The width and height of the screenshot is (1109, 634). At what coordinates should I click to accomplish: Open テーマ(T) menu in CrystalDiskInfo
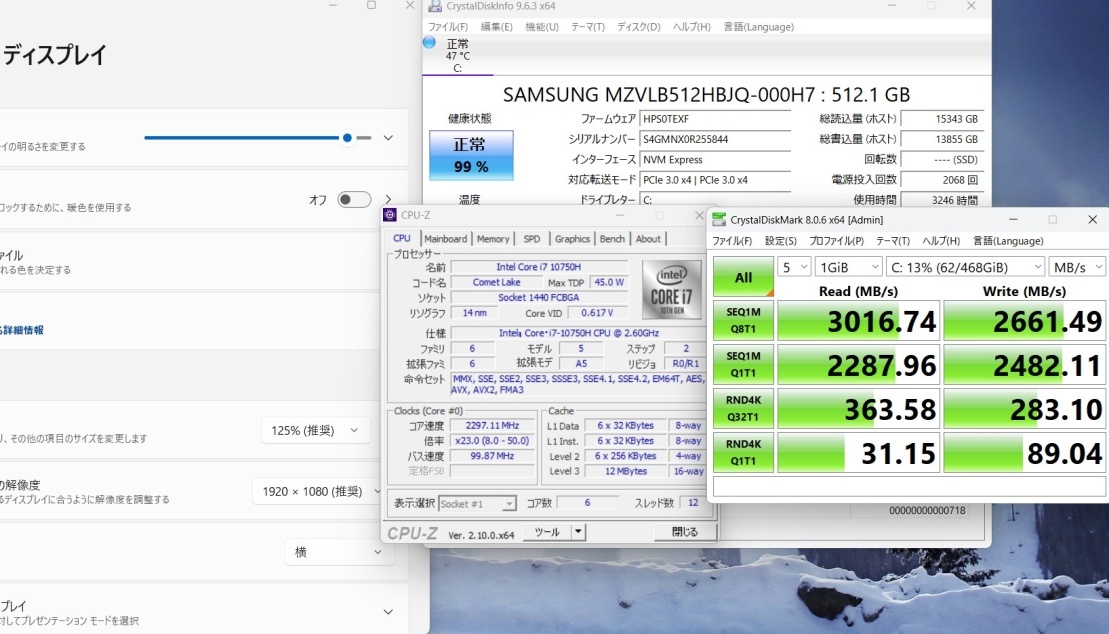588,27
